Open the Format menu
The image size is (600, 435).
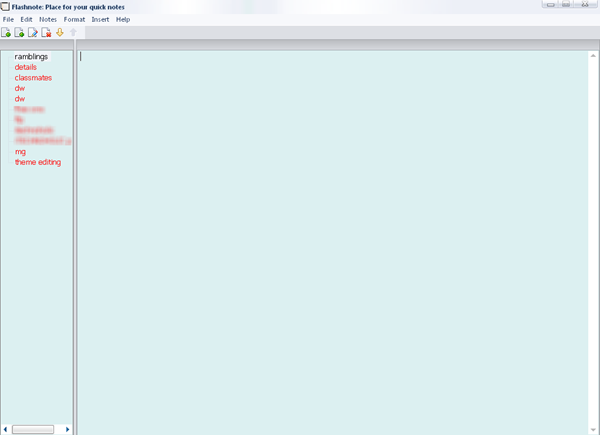[x=74, y=20]
